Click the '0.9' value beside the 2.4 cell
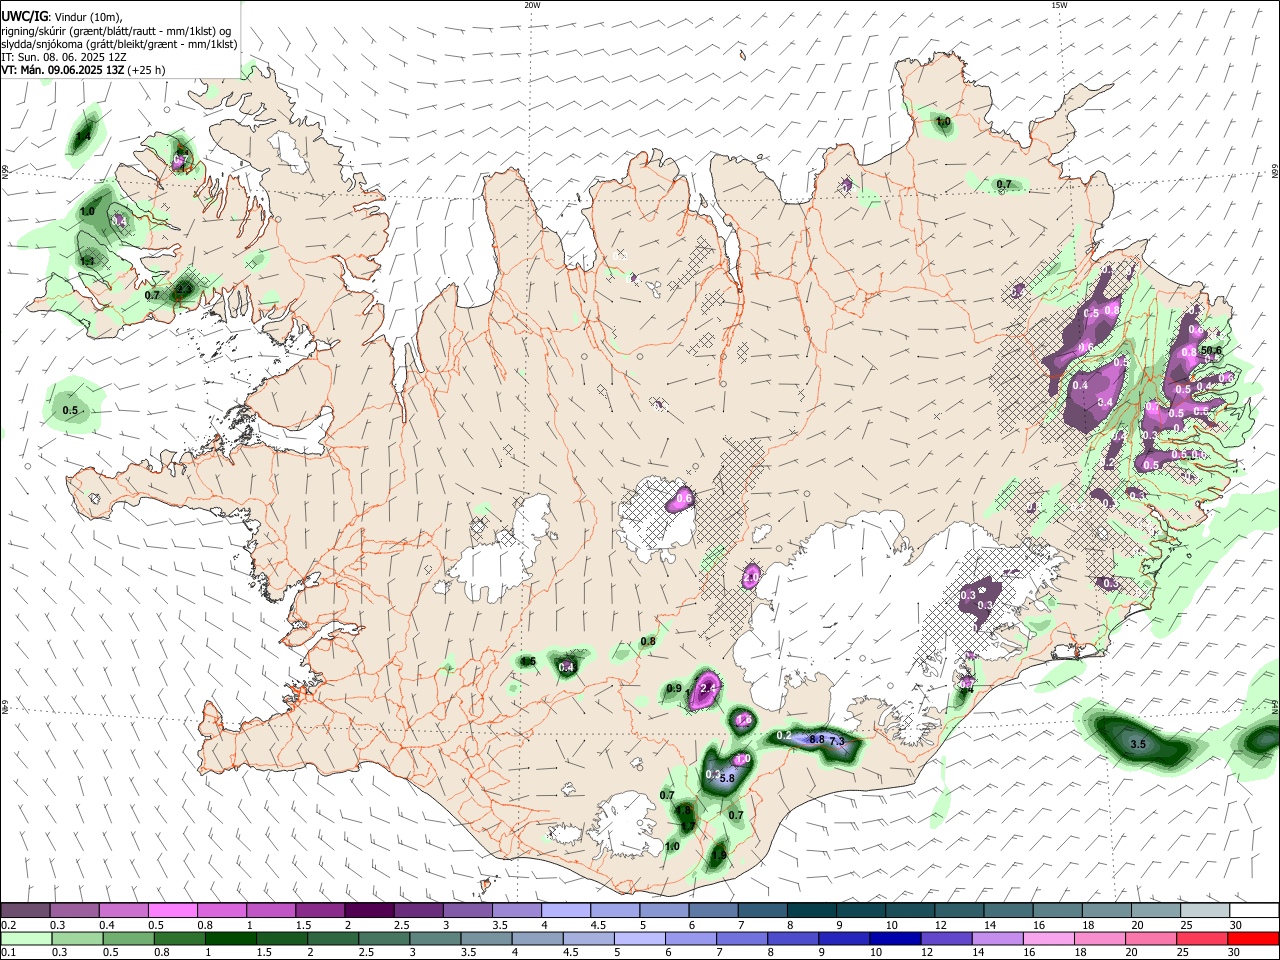This screenshot has width=1280, height=960. point(674,688)
